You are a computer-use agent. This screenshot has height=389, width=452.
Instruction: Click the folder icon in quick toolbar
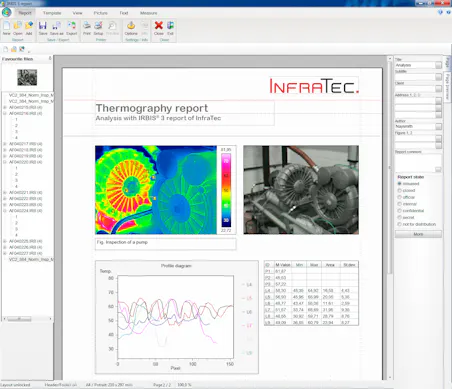pyautogui.click(x=14, y=49)
